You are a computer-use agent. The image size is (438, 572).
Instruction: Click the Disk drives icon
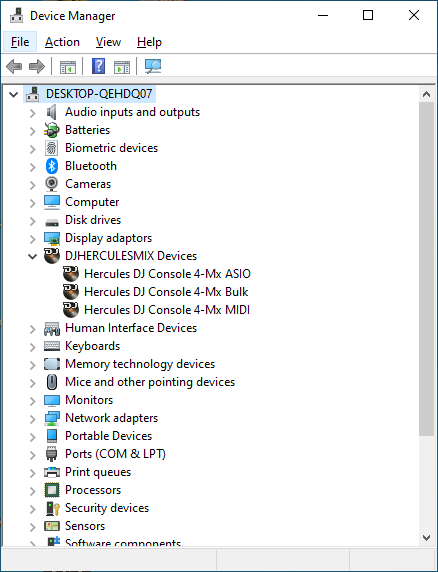tap(51, 221)
